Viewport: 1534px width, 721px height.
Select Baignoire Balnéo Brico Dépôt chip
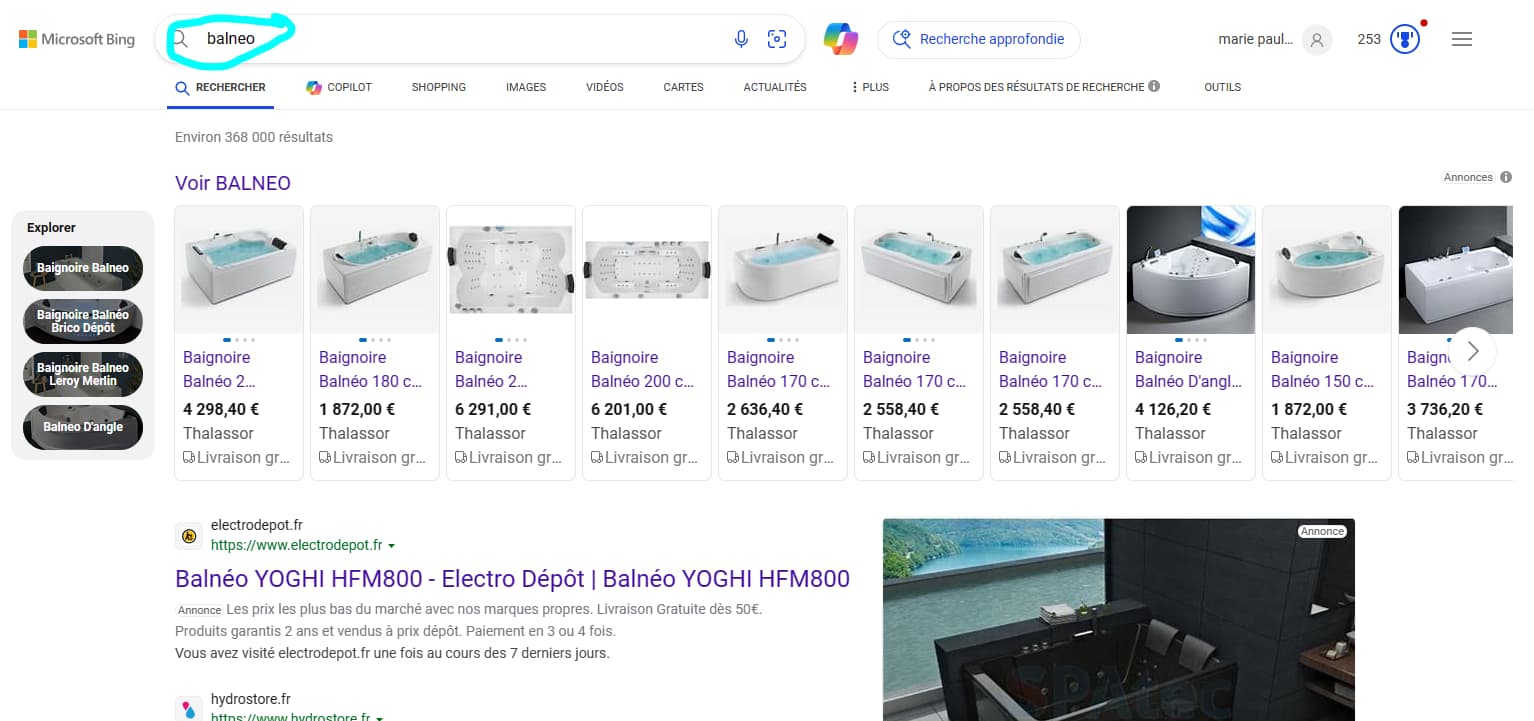click(x=83, y=321)
